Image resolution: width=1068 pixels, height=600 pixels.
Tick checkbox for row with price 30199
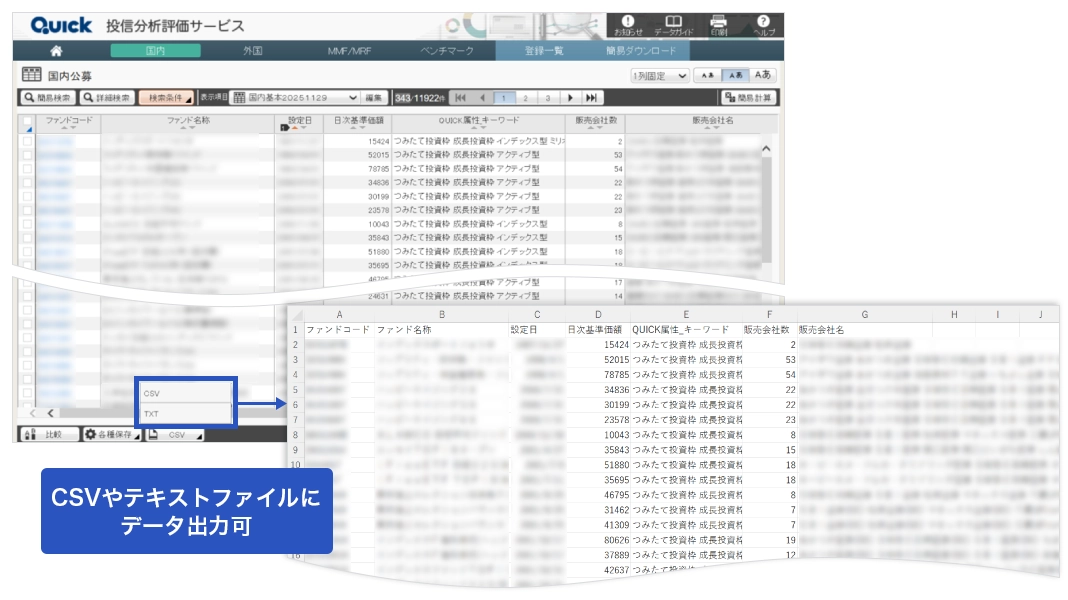27,196
